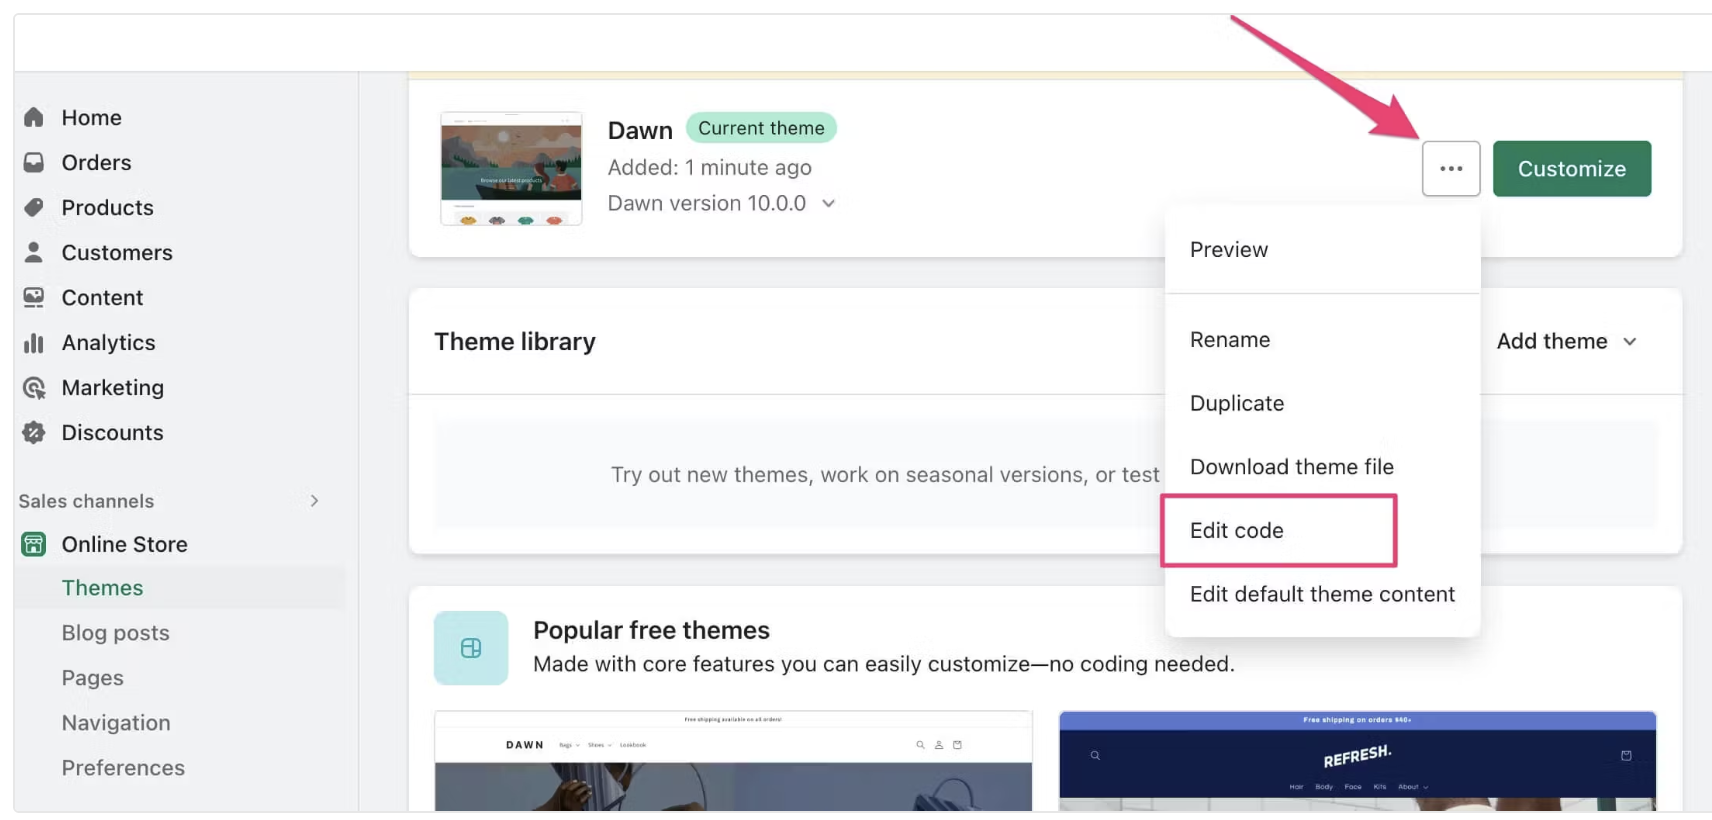Open Navigation under Online Store

[116, 723]
